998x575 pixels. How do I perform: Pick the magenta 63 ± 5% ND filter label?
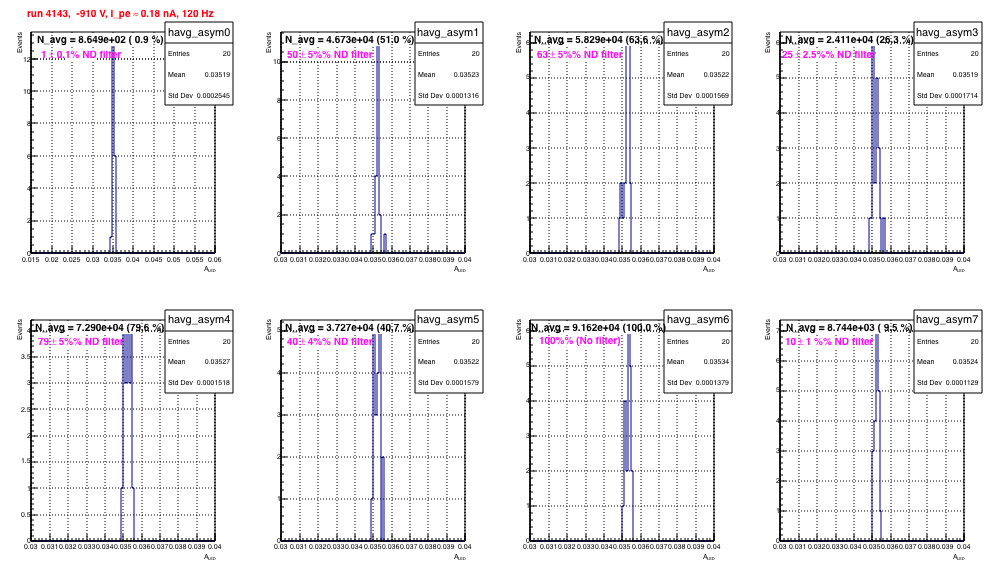pyautogui.click(x=579, y=55)
